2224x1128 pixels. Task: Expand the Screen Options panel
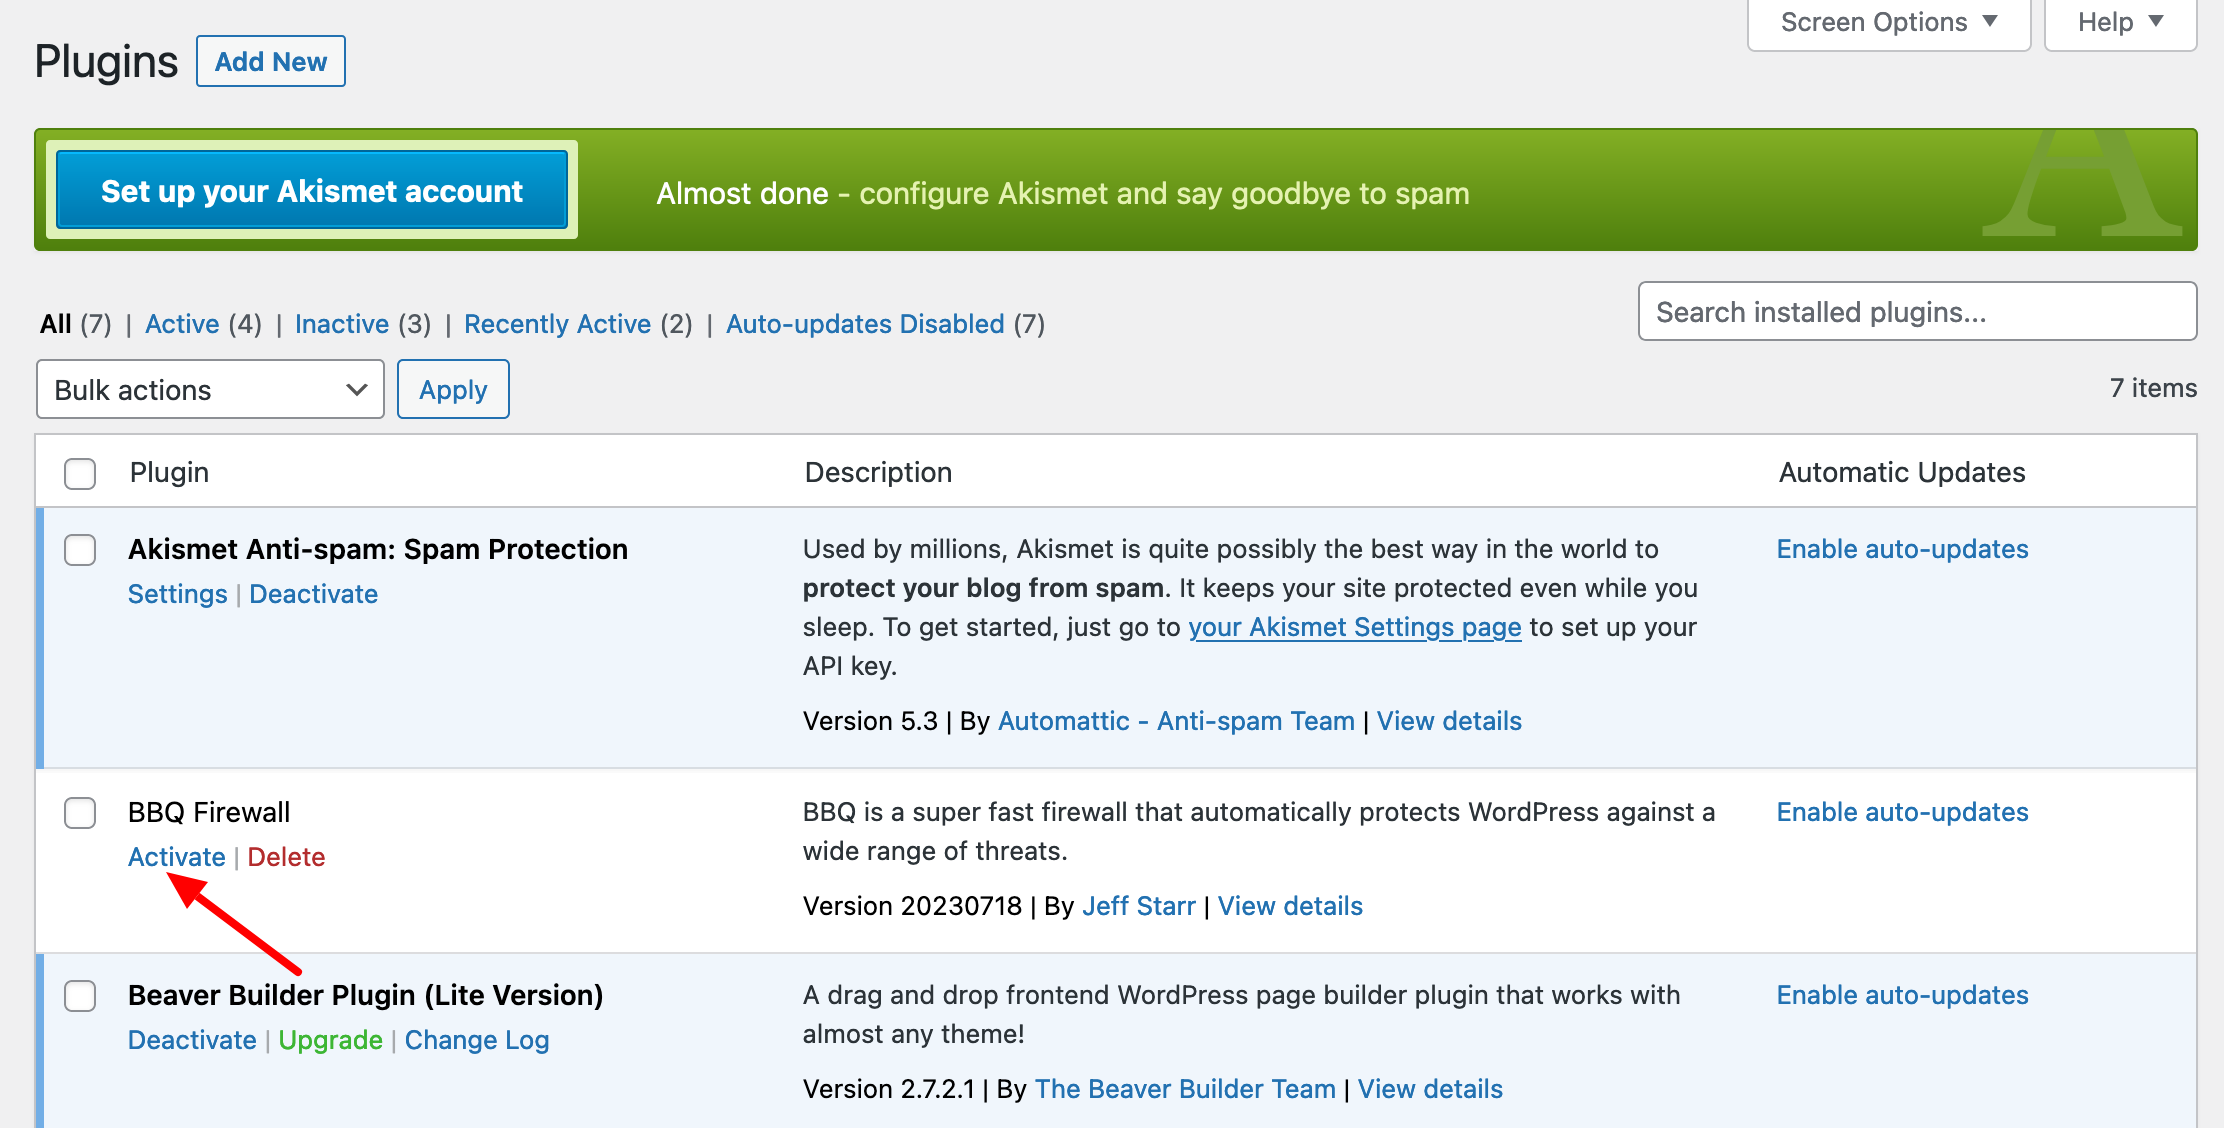click(x=1888, y=22)
